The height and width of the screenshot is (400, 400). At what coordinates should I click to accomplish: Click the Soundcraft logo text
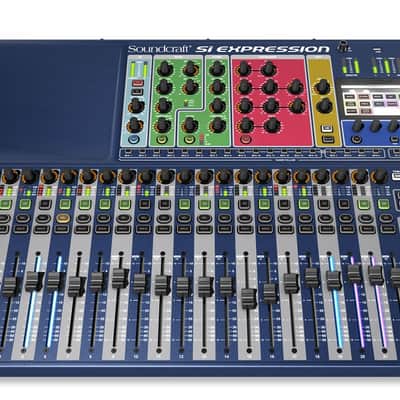[x=160, y=49]
